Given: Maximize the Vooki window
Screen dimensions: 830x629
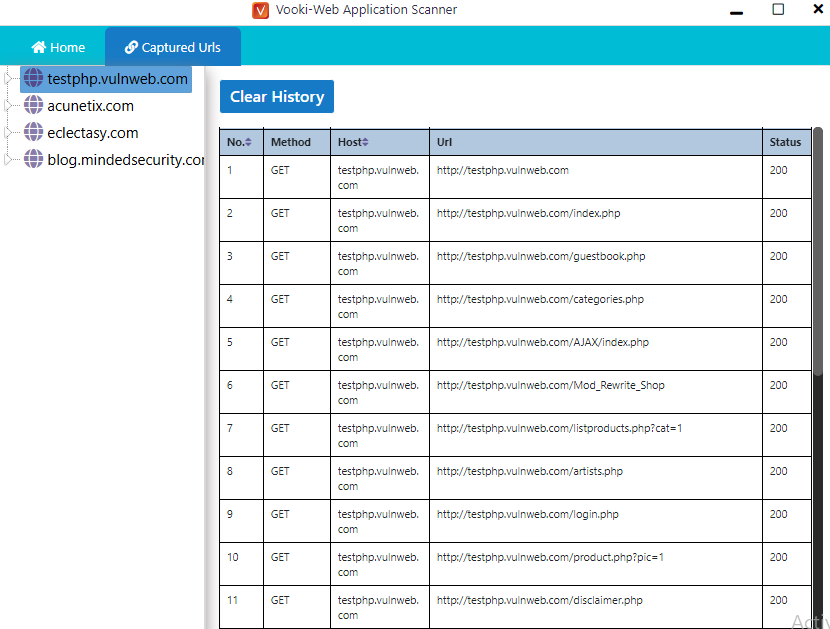Looking at the screenshot, I should tap(778, 9).
